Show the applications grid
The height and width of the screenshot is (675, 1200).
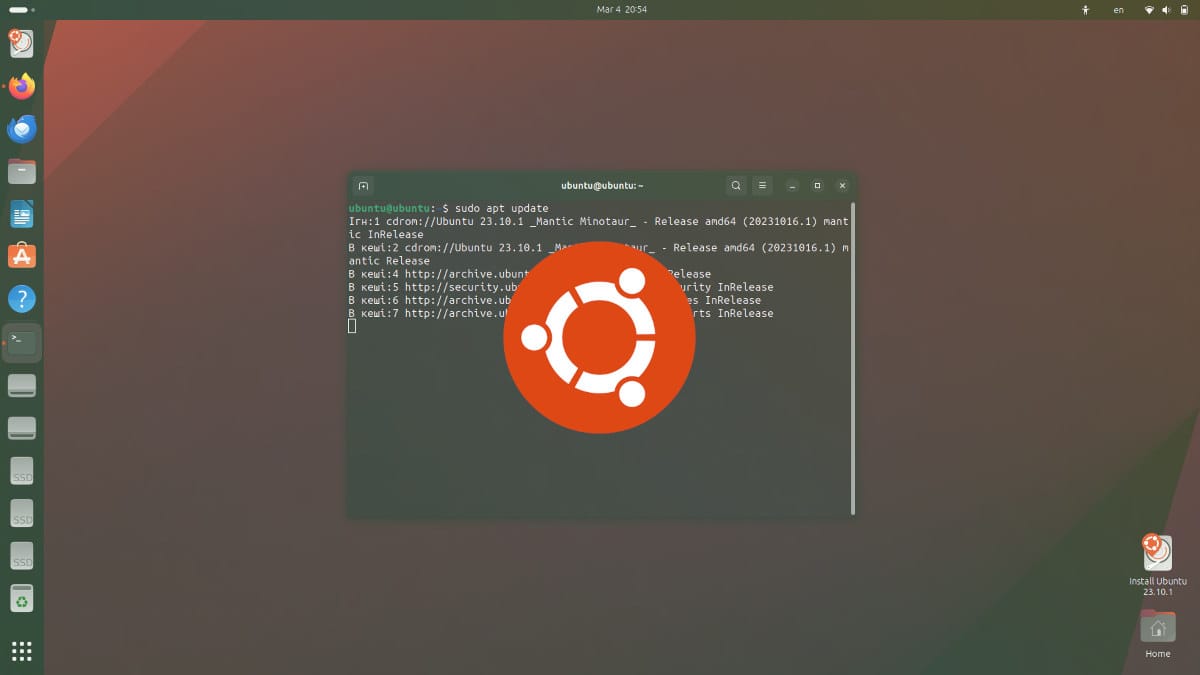point(22,651)
